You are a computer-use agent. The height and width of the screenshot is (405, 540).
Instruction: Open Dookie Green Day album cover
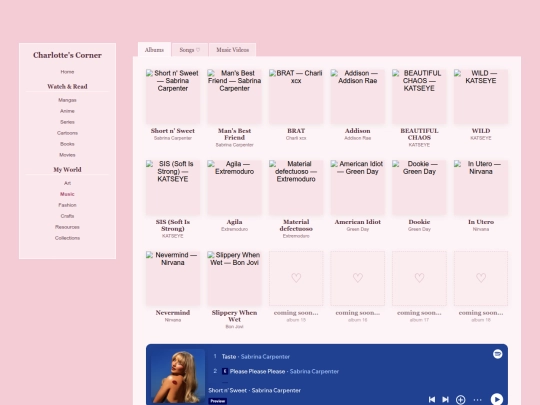[419, 187]
